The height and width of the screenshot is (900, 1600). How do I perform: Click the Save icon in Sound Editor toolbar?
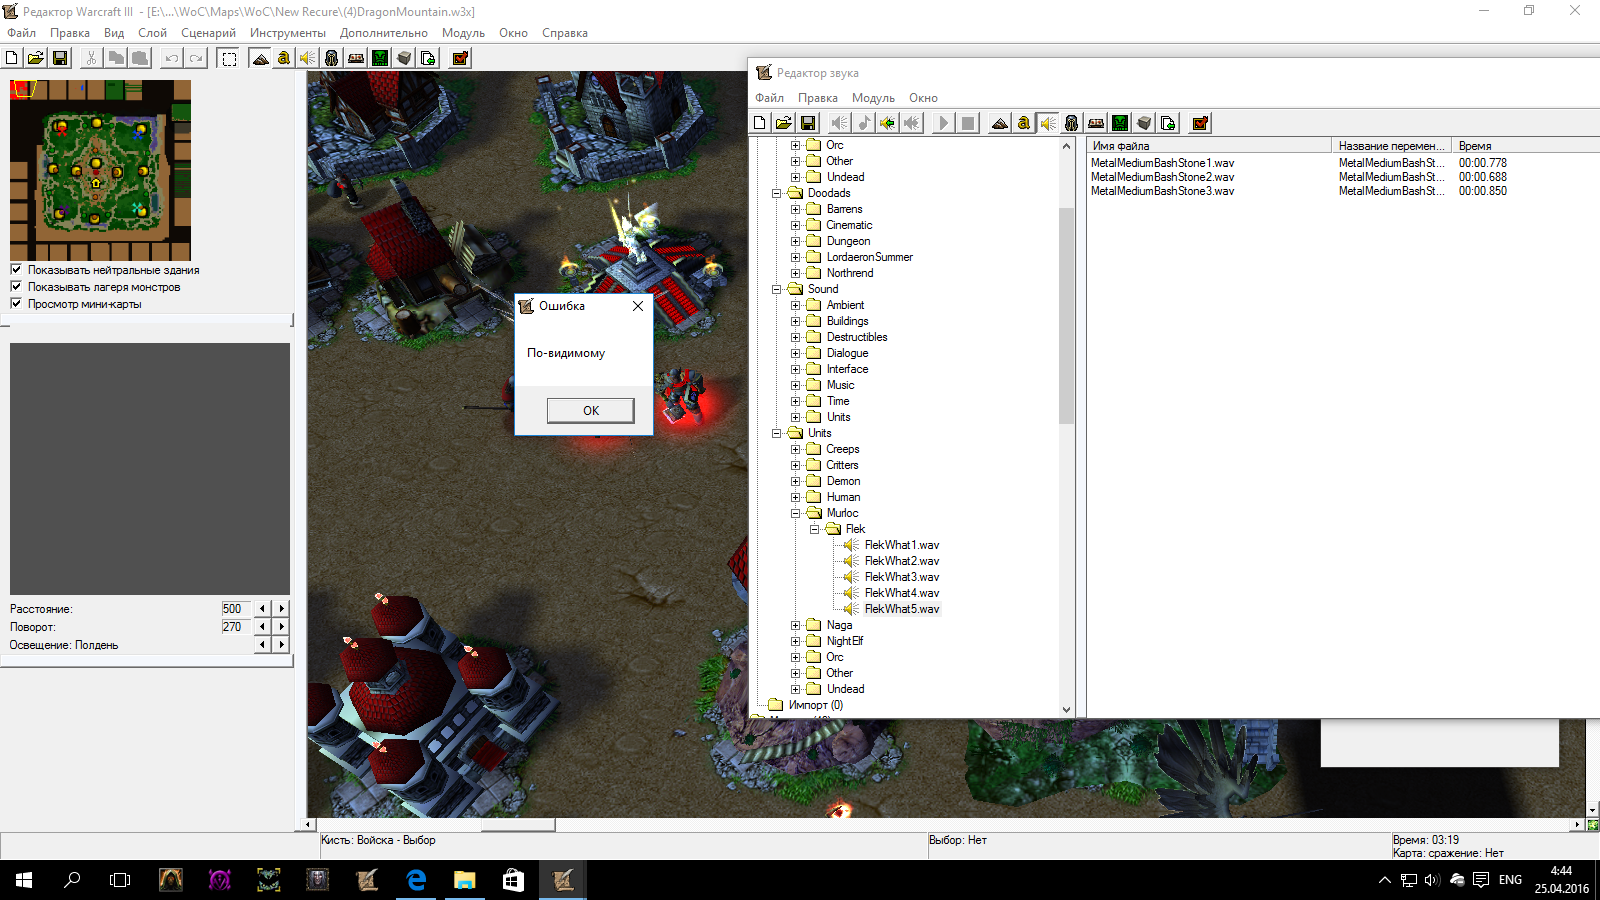[808, 123]
